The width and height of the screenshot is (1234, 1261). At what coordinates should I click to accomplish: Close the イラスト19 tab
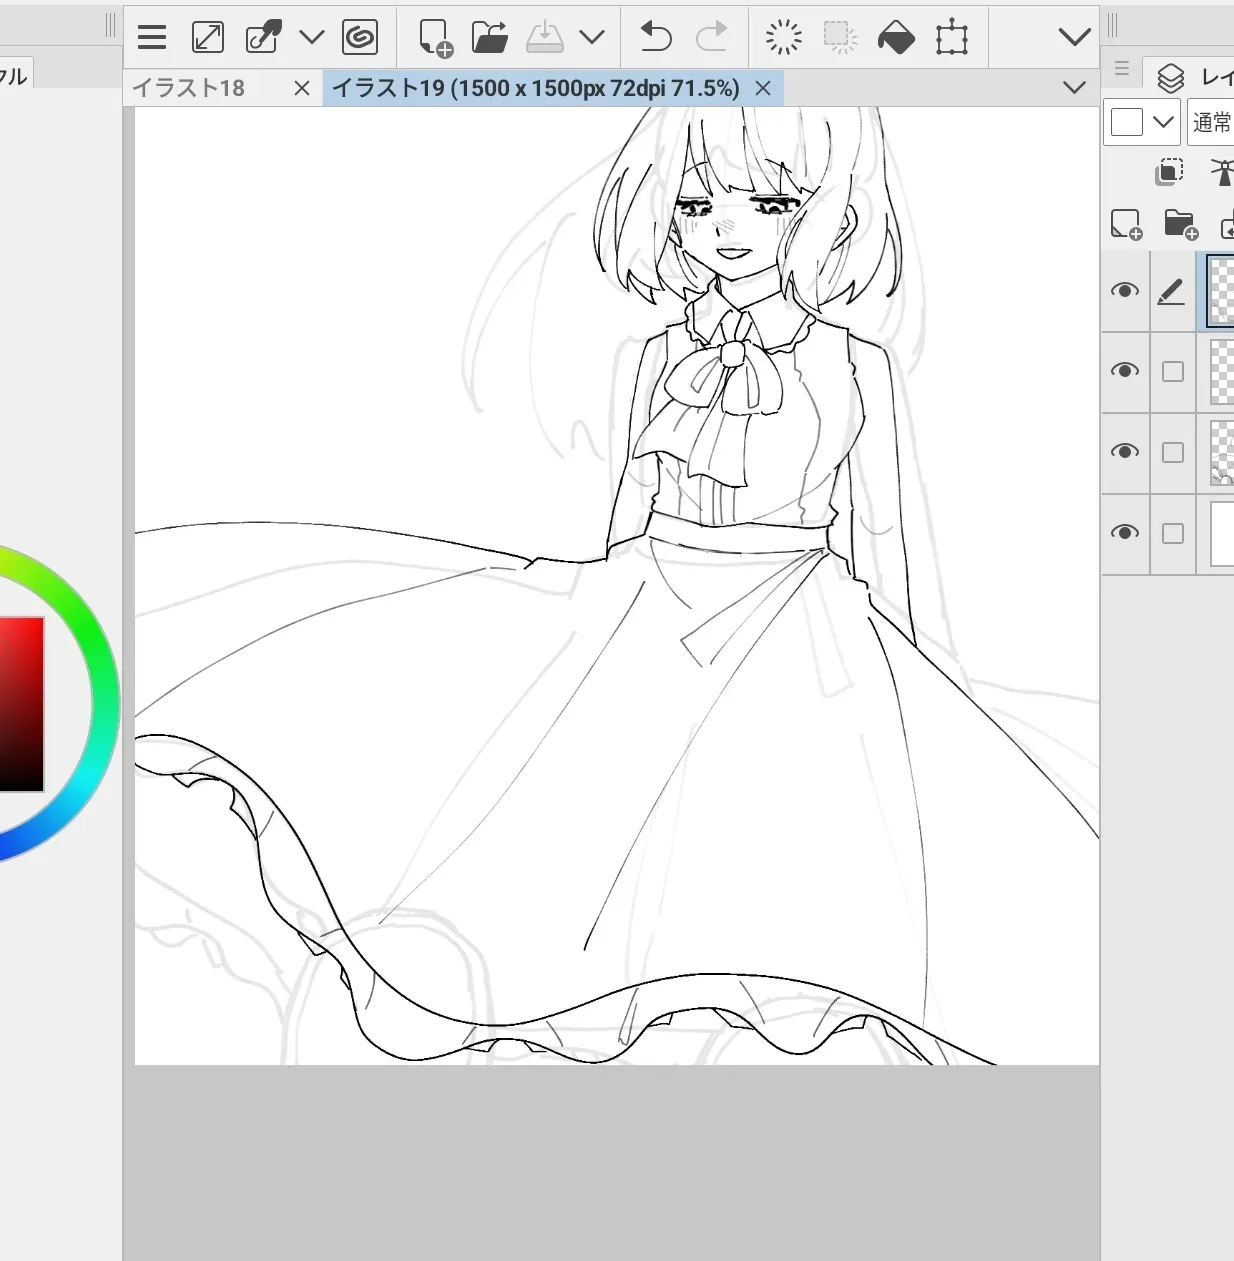763,88
